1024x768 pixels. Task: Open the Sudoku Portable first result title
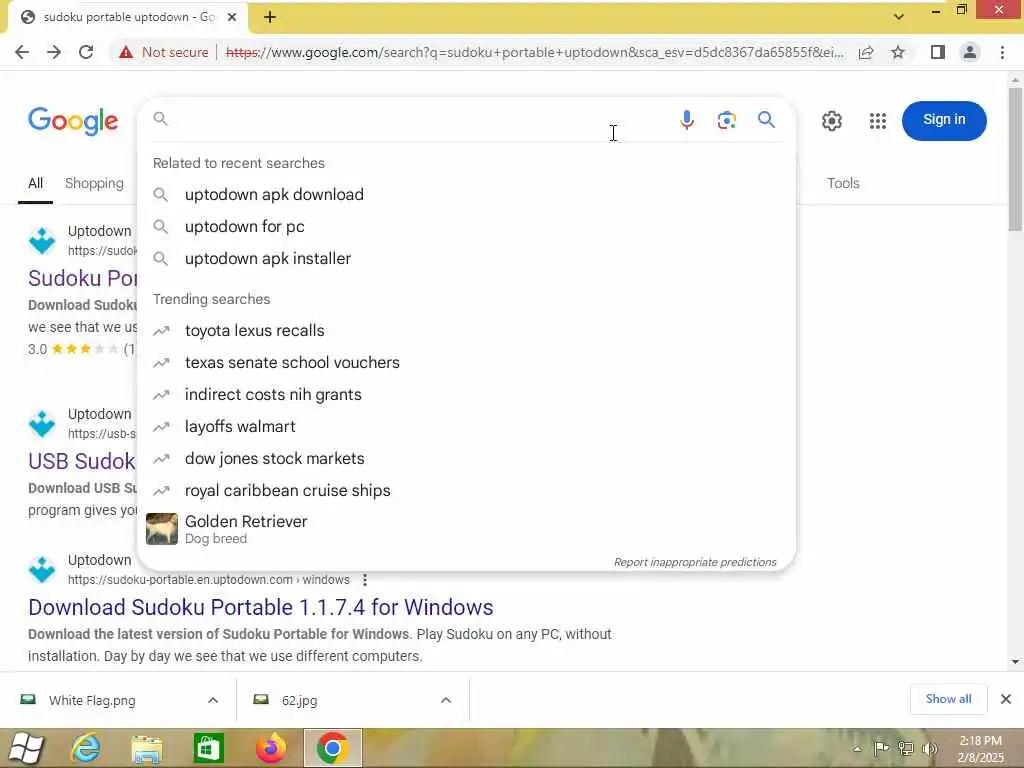(x=82, y=279)
